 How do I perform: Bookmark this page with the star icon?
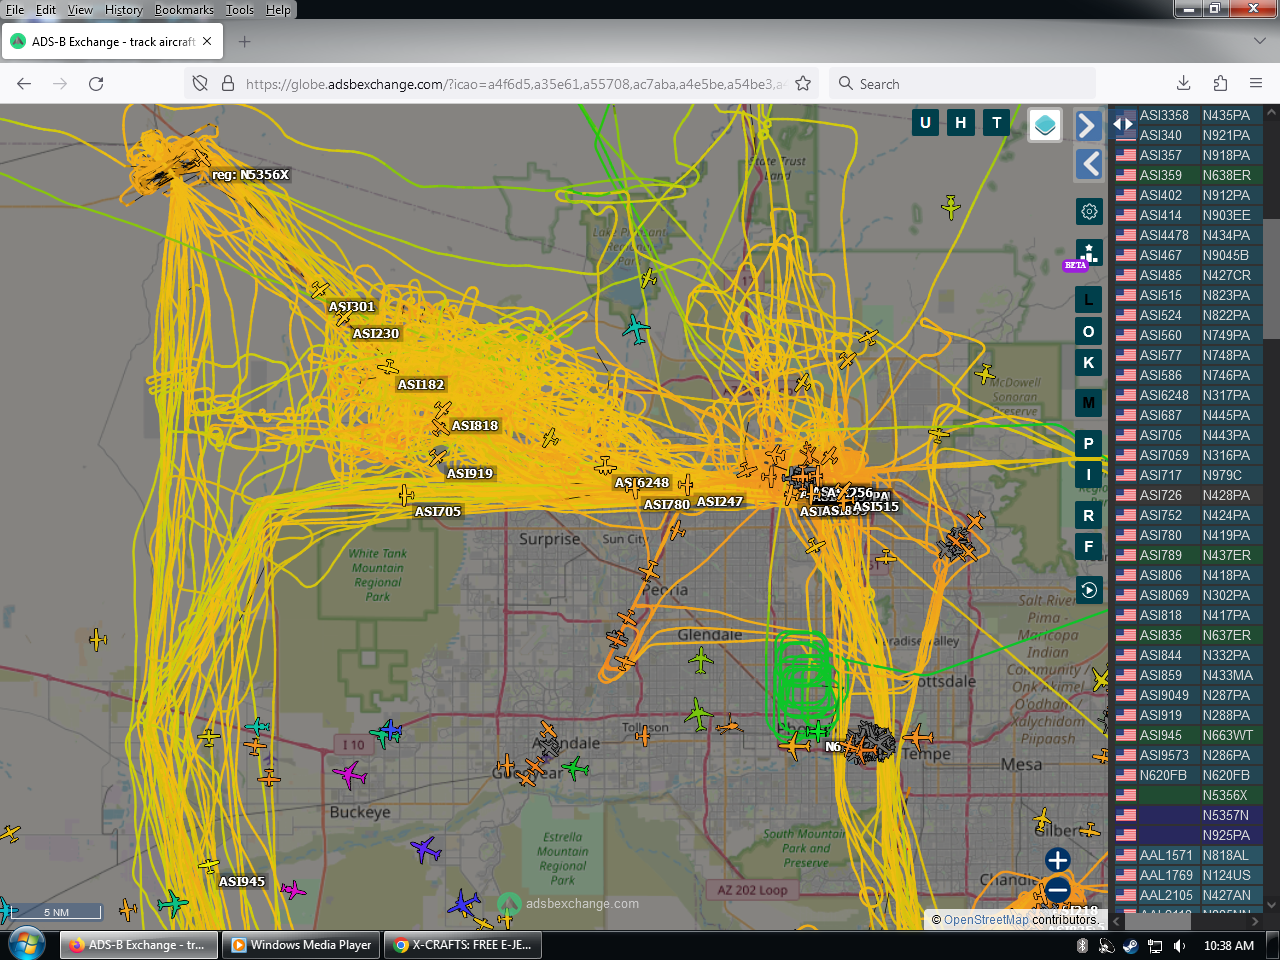(803, 84)
